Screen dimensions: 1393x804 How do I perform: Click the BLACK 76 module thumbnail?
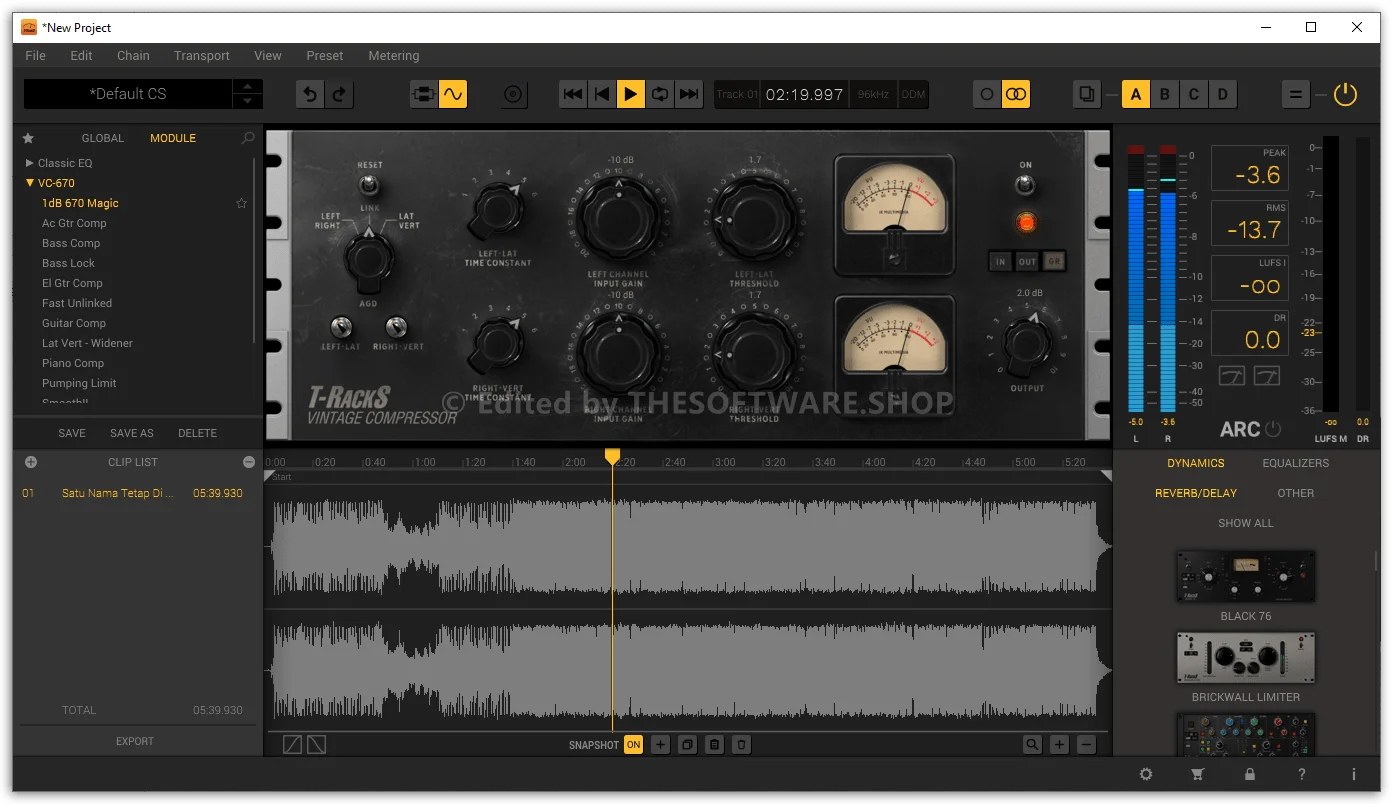pyautogui.click(x=1245, y=576)
